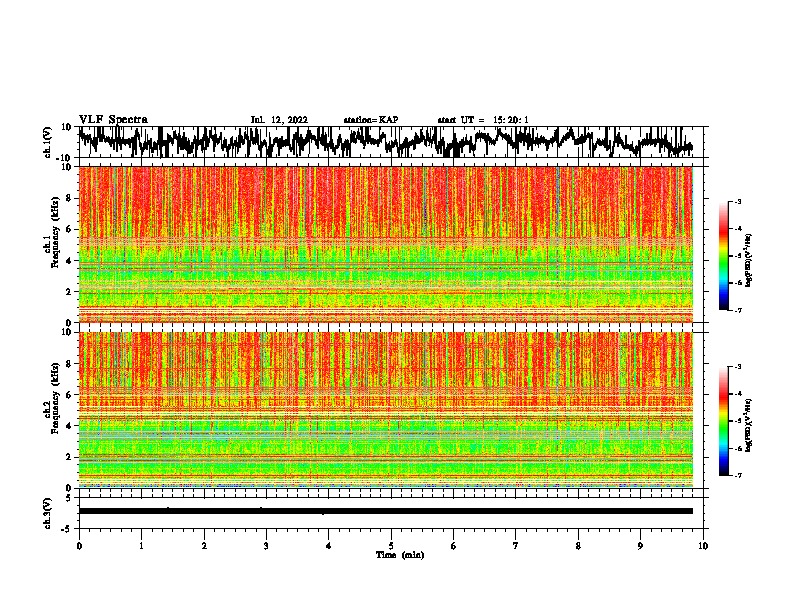Click the "8" kHz tick on ch.1 spectrogram

coord(69,198)
